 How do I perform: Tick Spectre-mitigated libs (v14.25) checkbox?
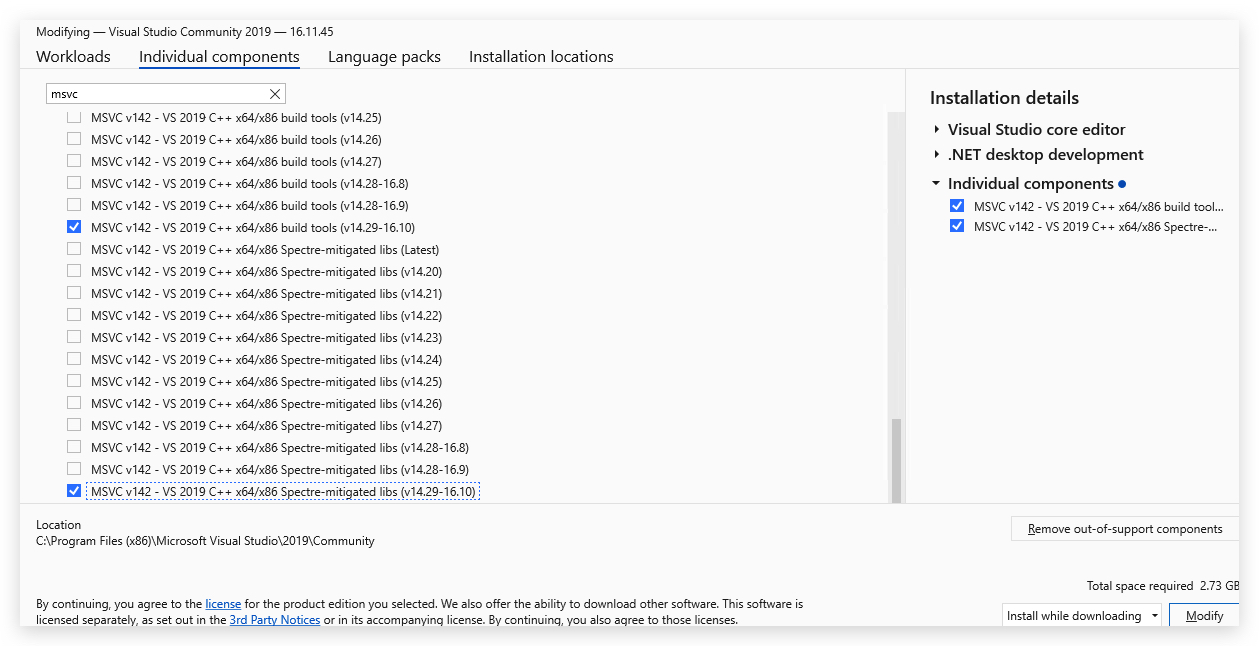[x=74, y=382]
